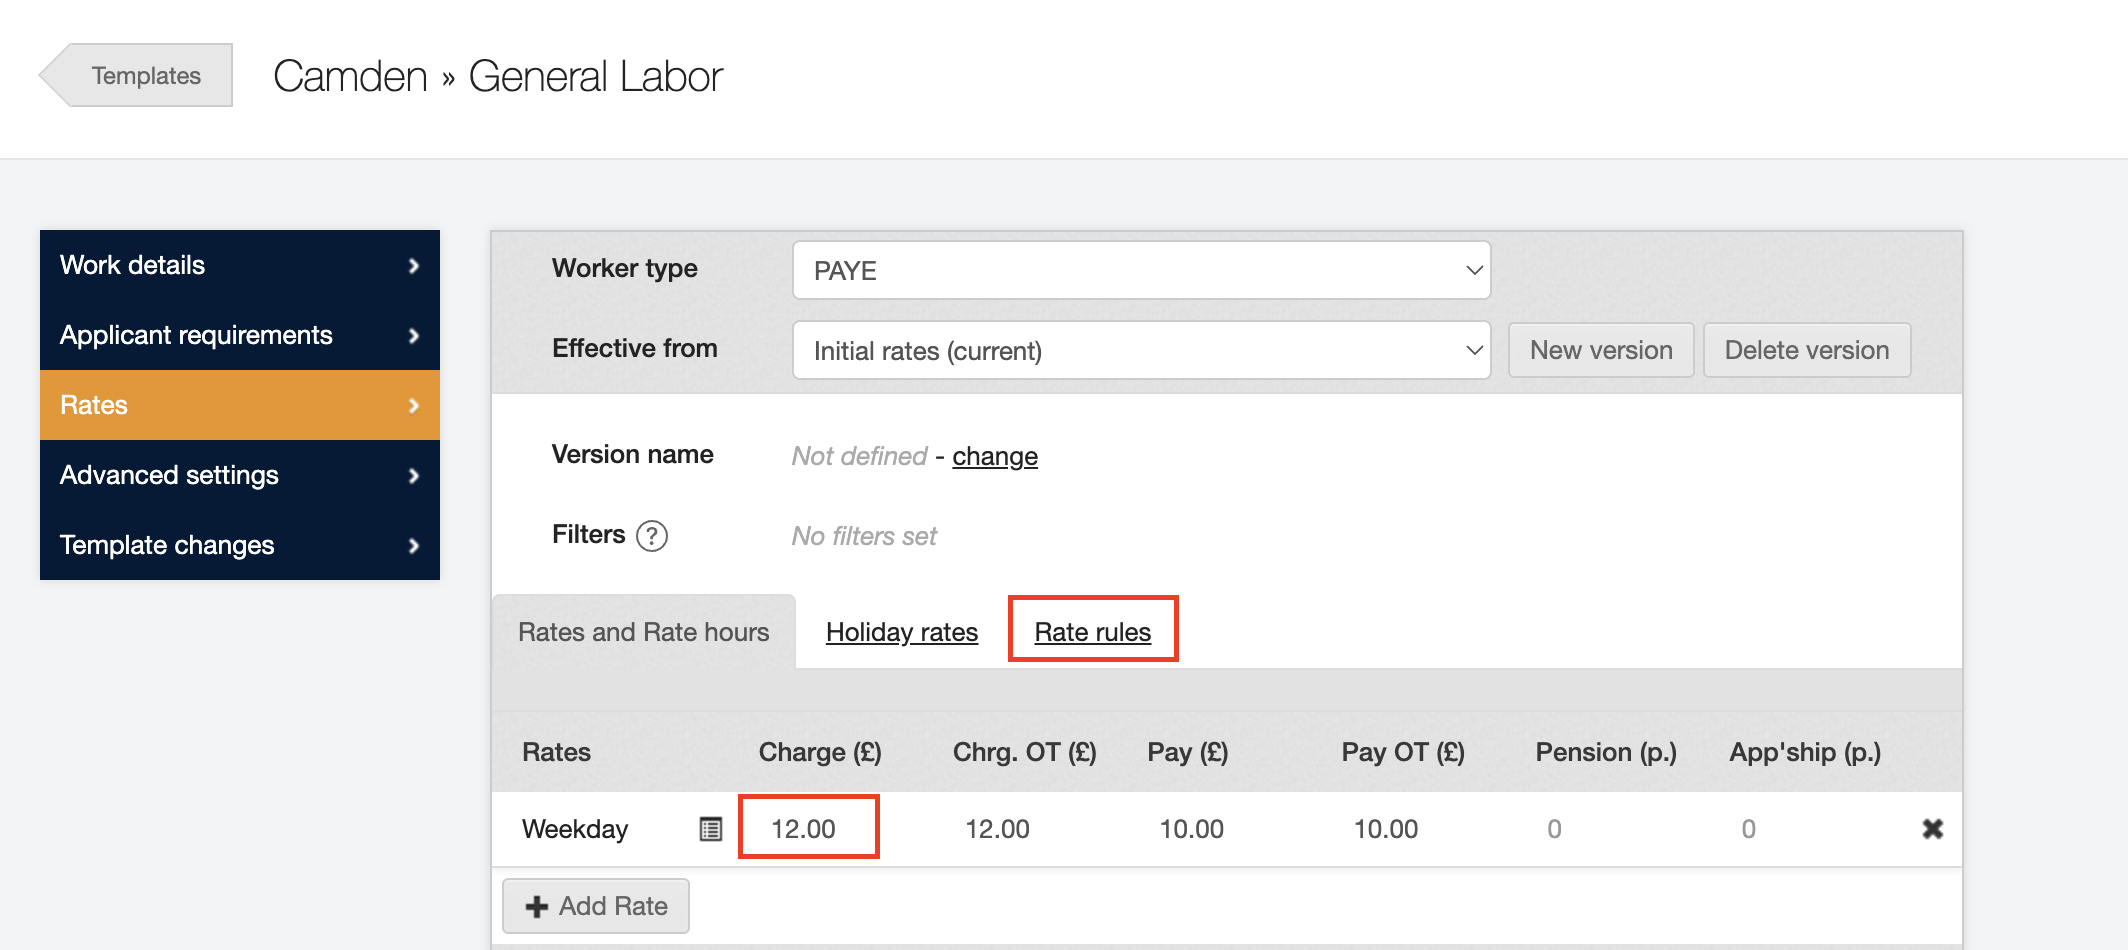Change the version name
This screenshot has height=950, width=2128.
pyautogui.click(x=994, y=456)
